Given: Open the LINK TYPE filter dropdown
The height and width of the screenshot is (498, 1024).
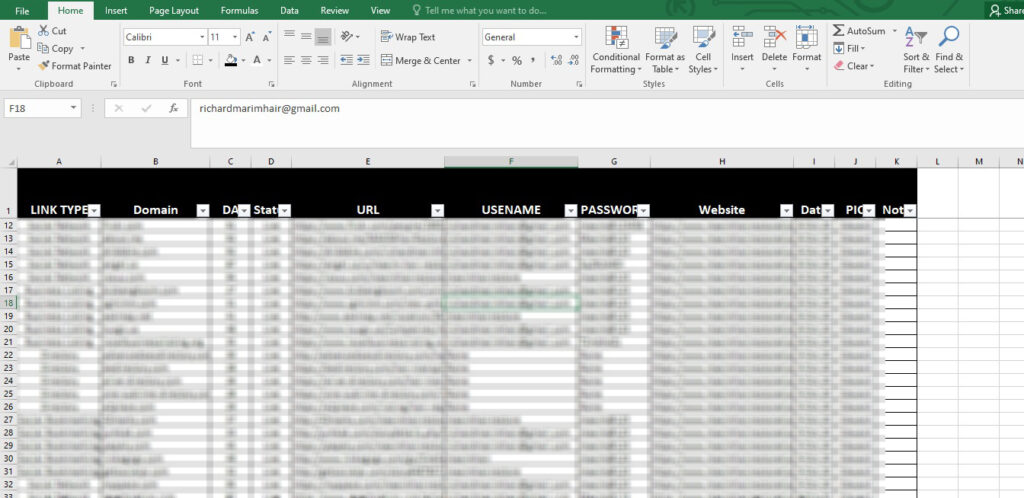Looking at the screenshot, I should [x=95, y=210].
